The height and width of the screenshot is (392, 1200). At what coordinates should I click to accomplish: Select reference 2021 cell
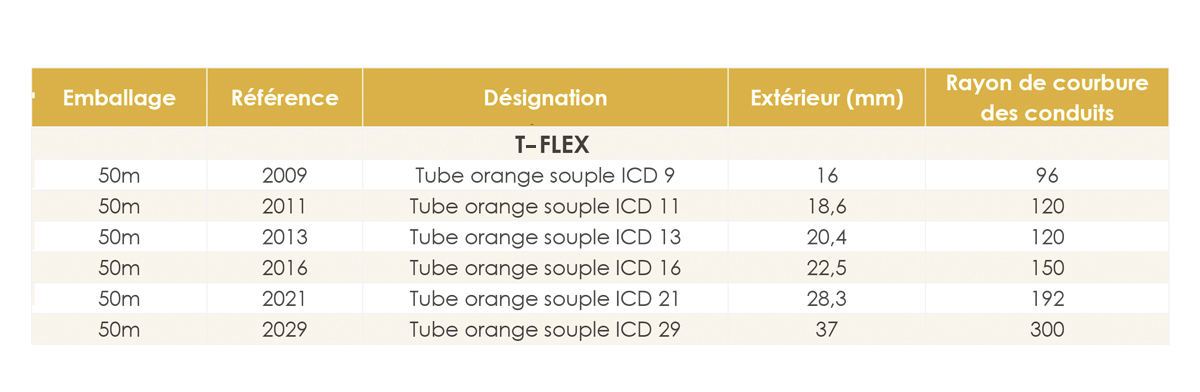pyautogui.click(x=285, y=299)
